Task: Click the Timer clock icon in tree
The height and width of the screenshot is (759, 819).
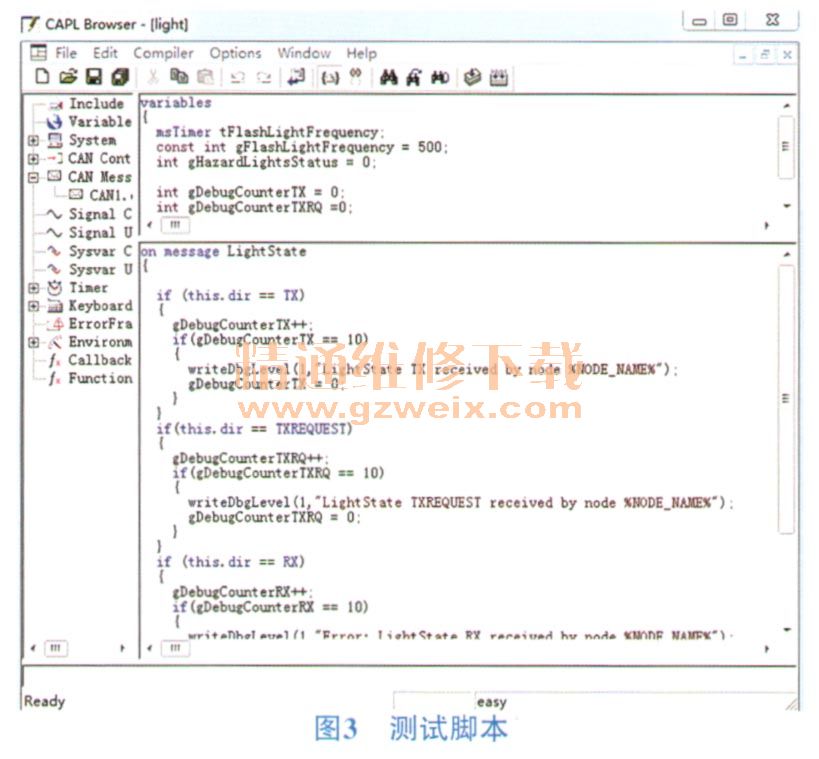Action: pos(54,288)
